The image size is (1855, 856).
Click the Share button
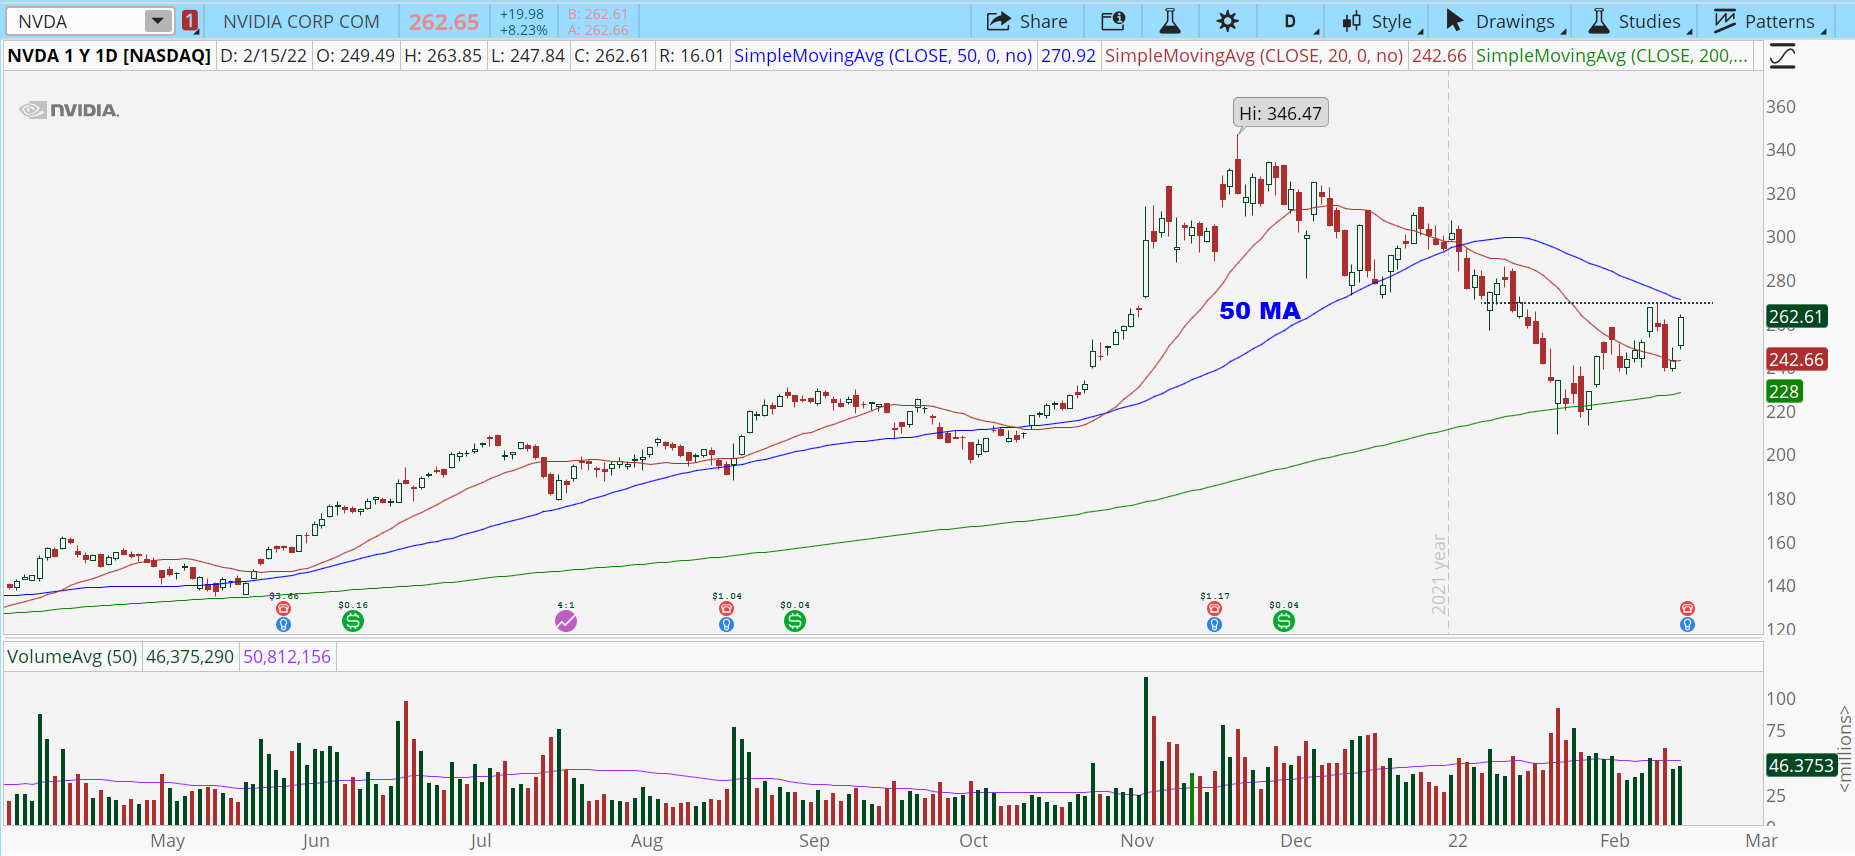click(x=1027, y=21)
